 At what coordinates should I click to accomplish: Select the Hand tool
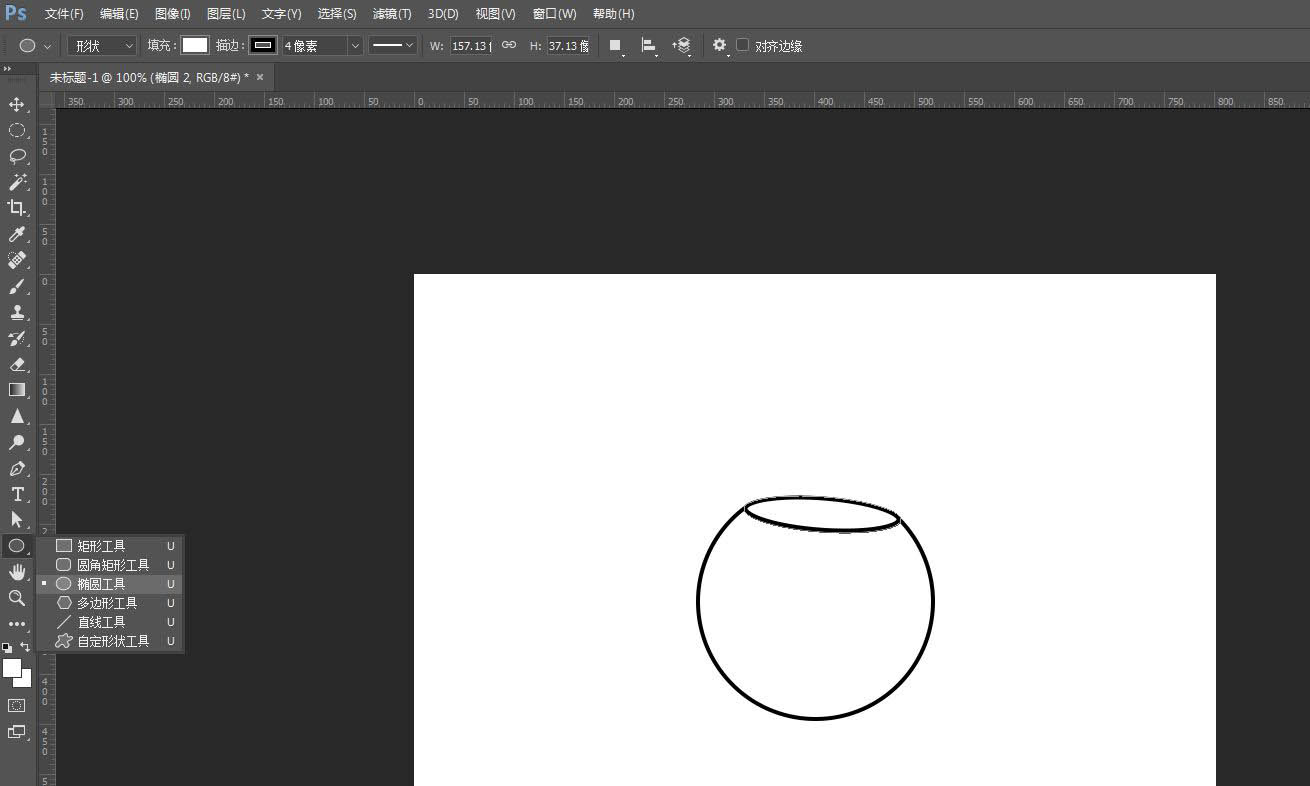(x=17, y=572)
